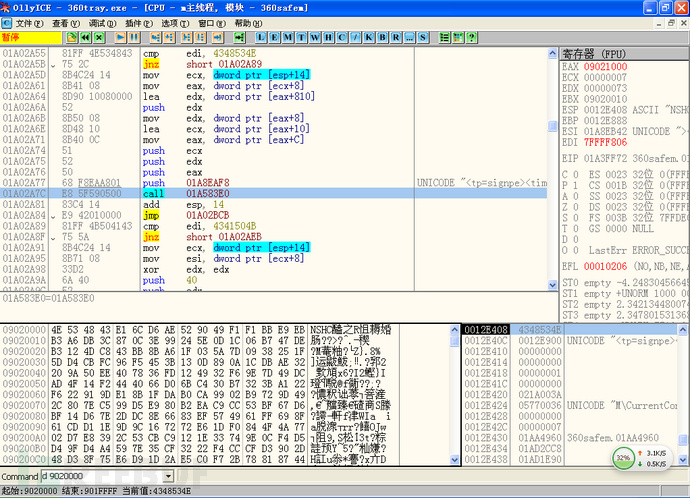Viewport: 690px width, 498px height.
Task: Open Breakpoints window with the B button
Action: tap(382, 37)
